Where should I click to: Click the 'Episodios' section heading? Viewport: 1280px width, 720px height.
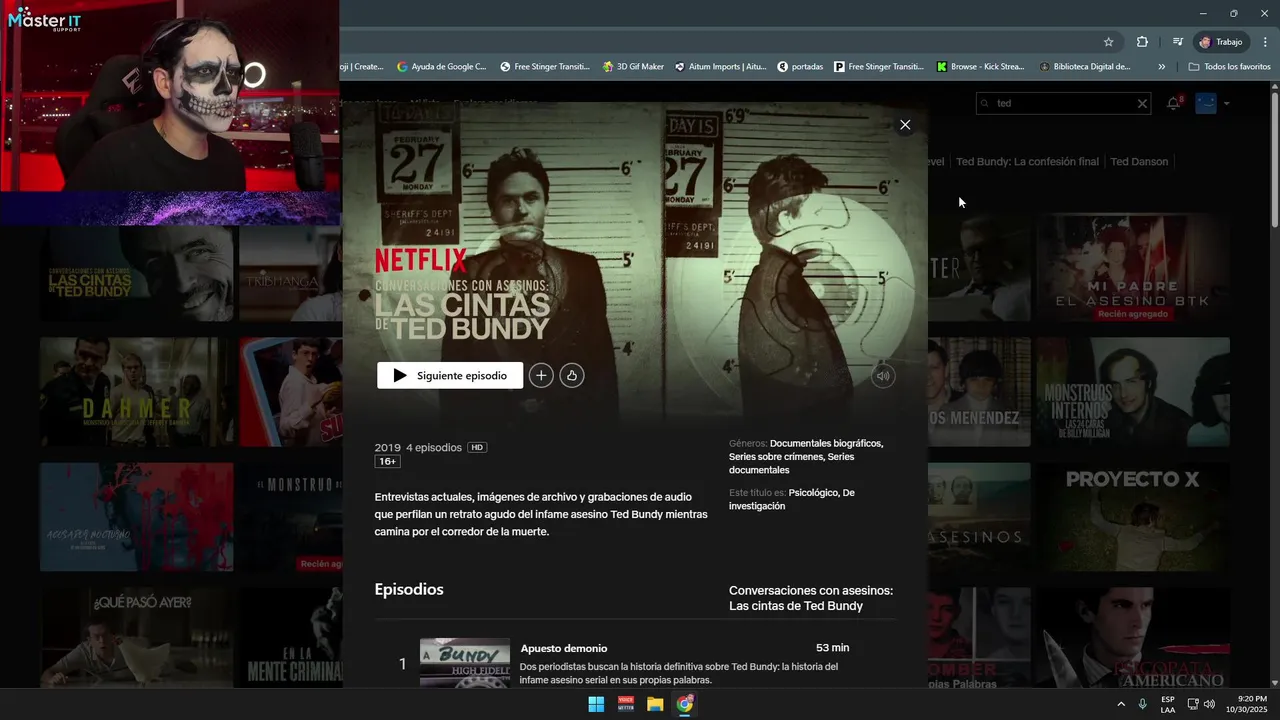click(409, 589)
